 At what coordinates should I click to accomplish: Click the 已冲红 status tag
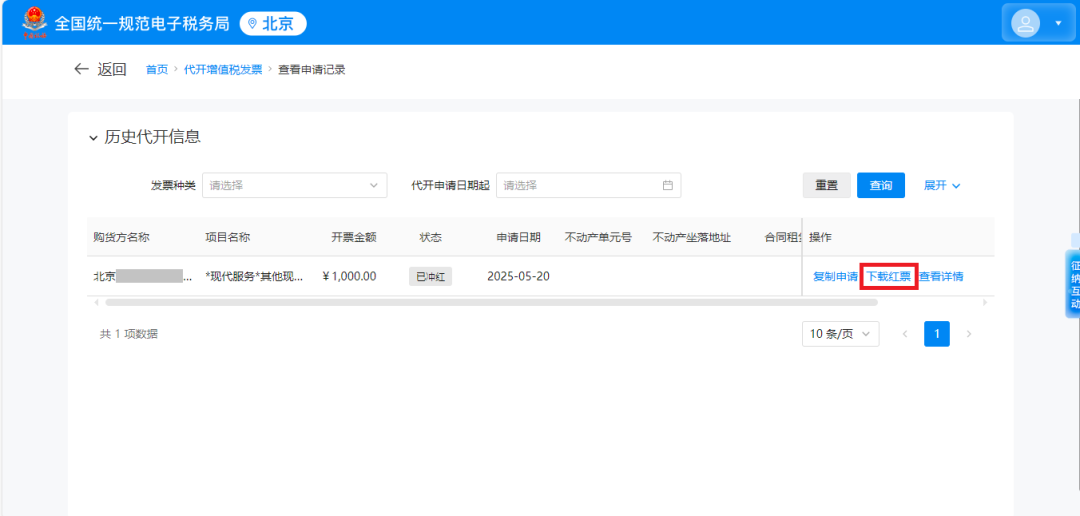point(430,277)
